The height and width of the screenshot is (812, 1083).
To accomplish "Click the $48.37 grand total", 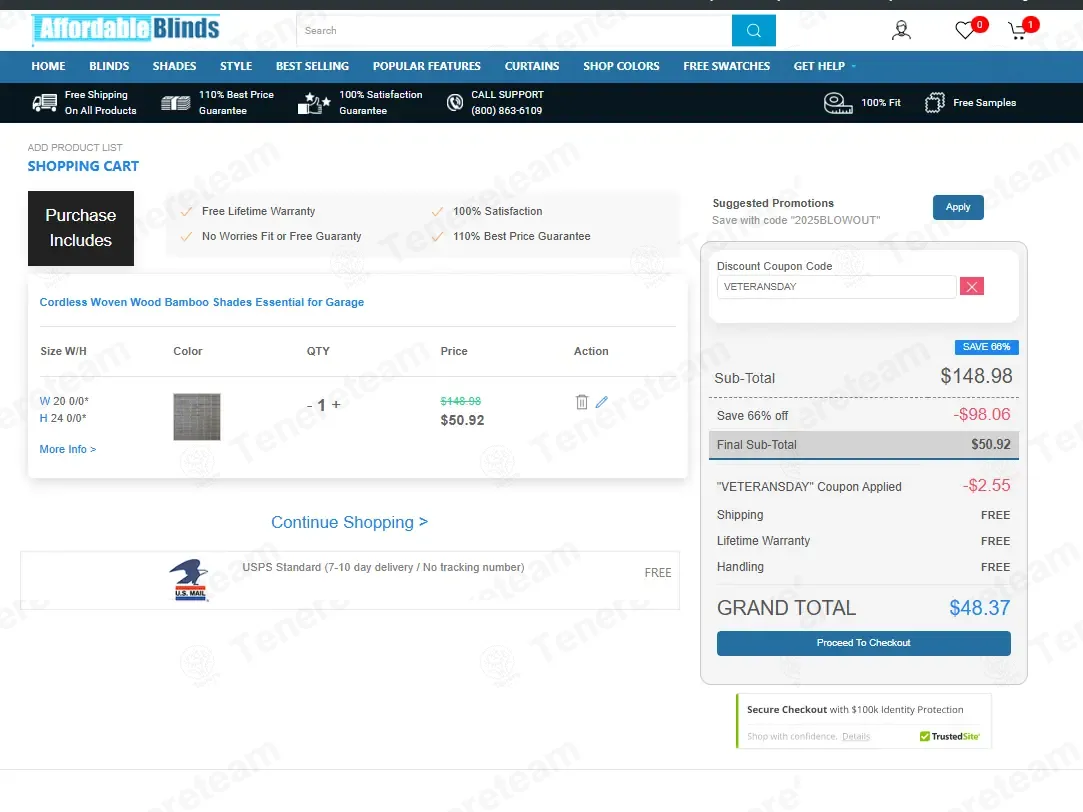I will point(979,608).
